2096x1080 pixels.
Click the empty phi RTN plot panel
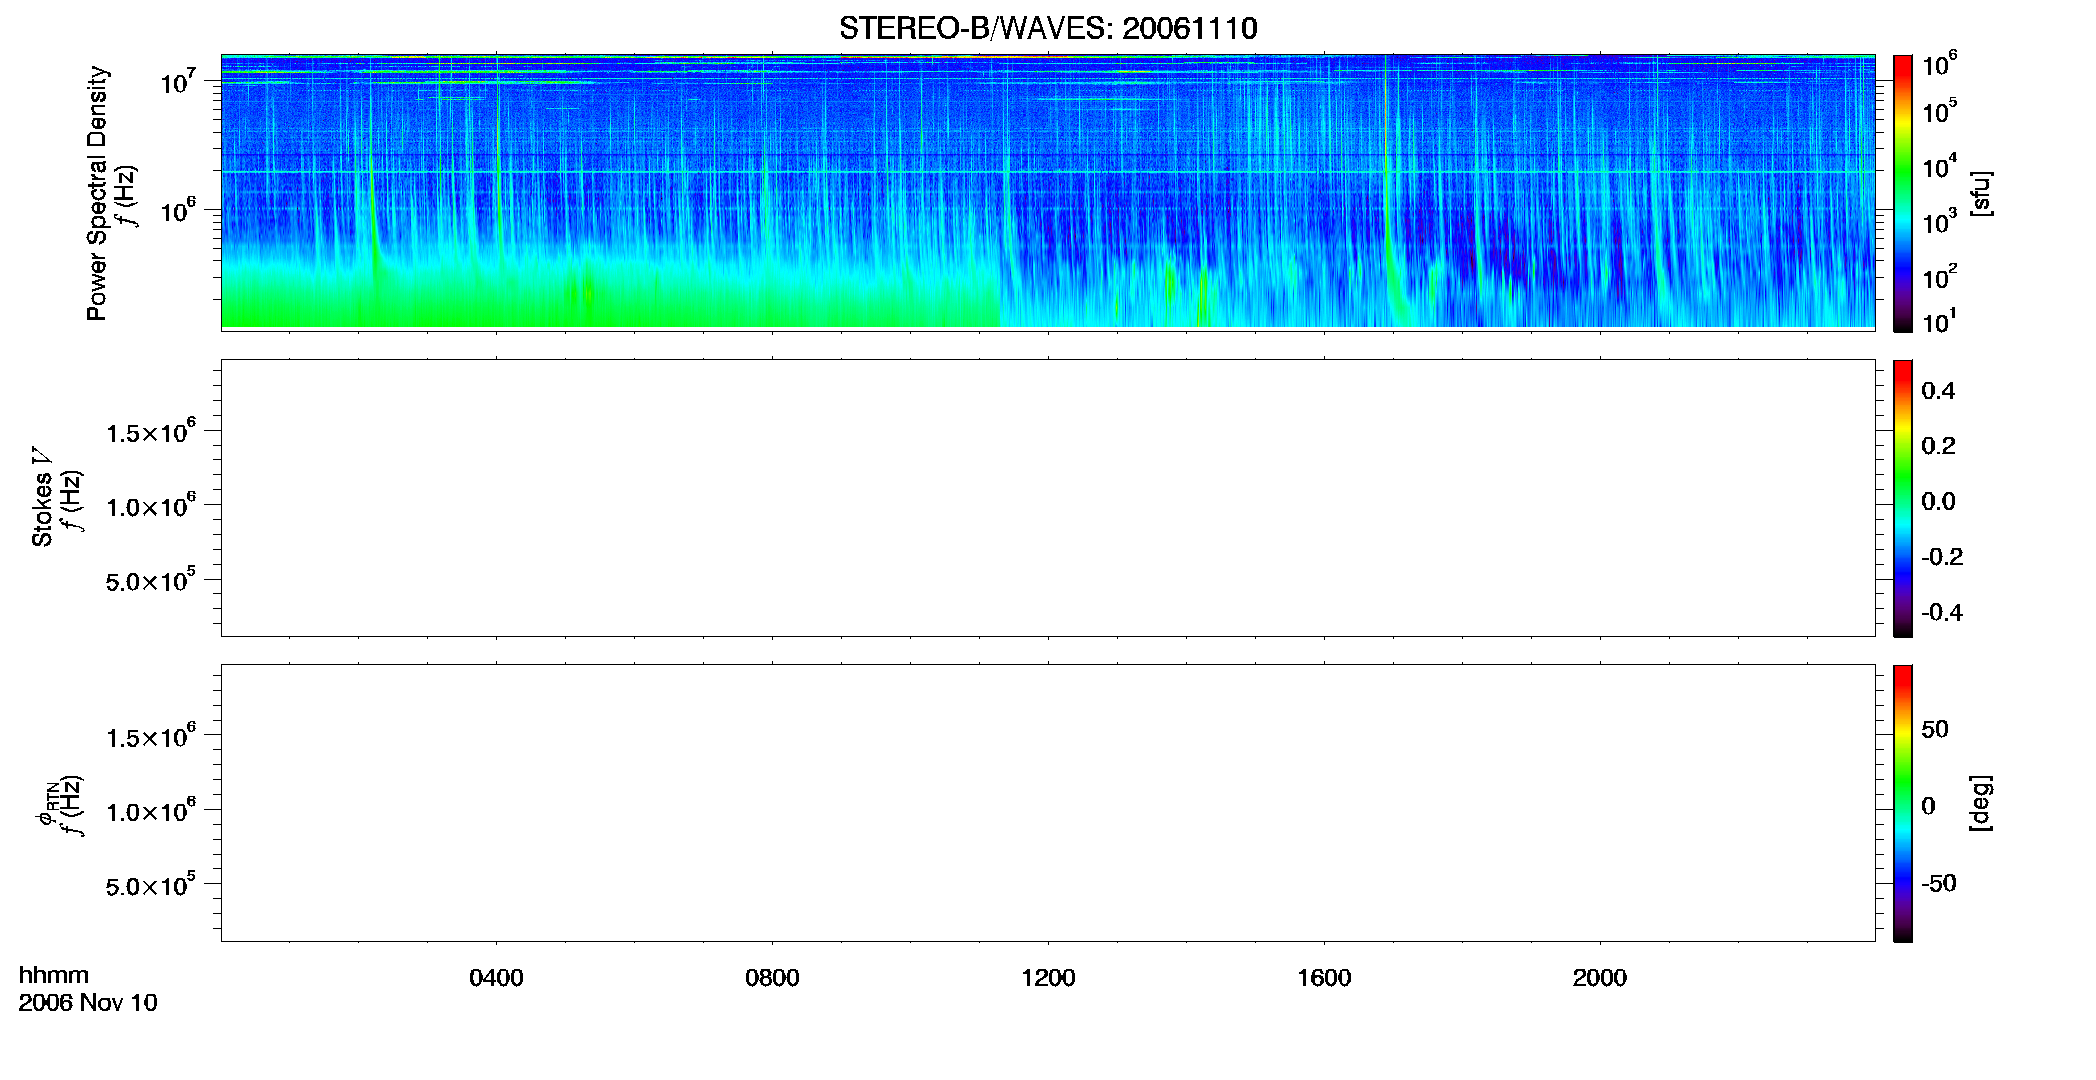[x=1048, y=802]
